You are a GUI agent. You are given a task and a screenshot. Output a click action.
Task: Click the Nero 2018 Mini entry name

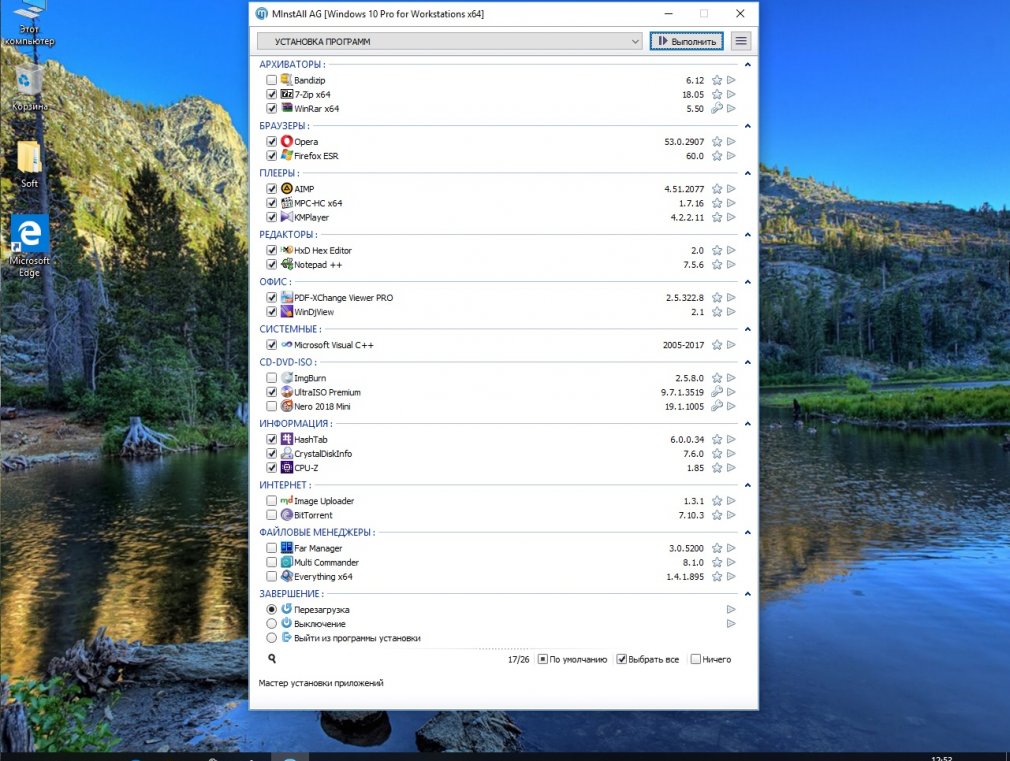click(x=322, y=407)
